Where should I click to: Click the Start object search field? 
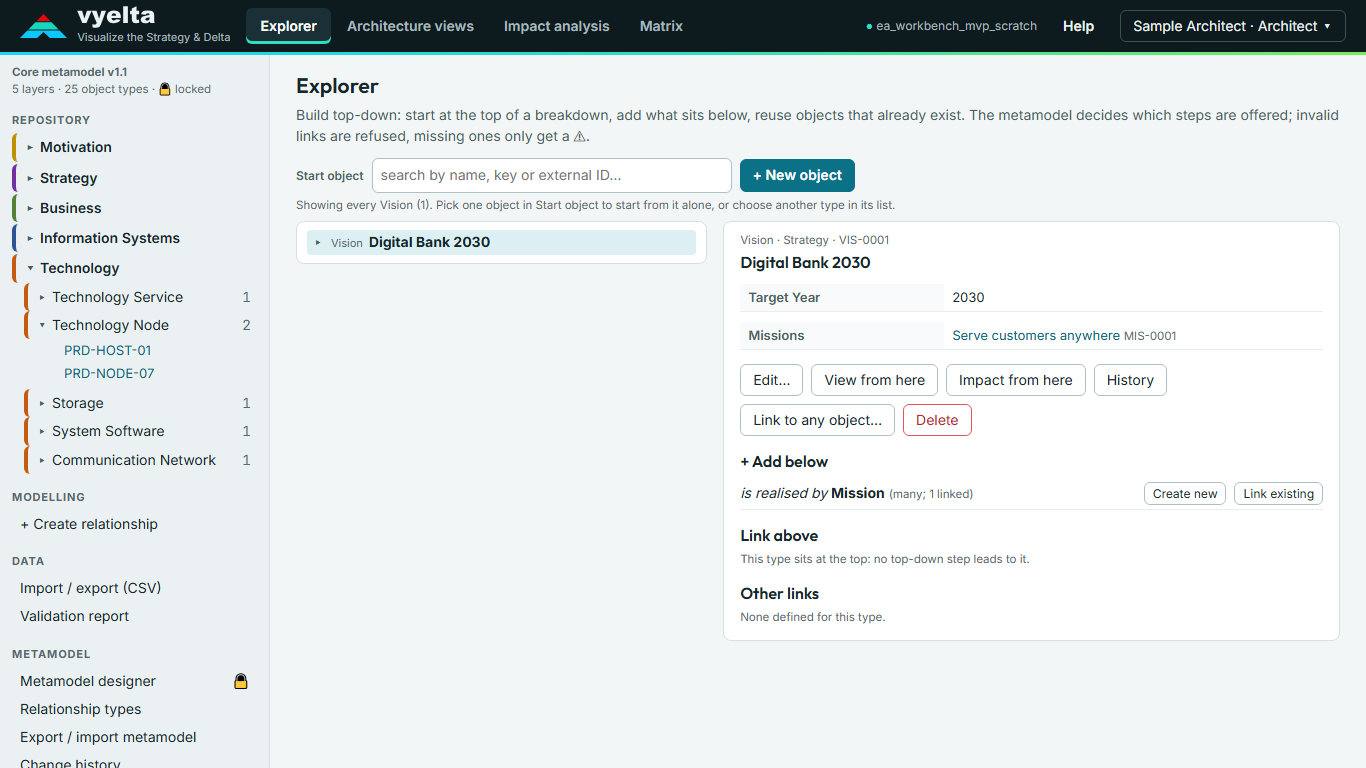[x=552, y=175]
